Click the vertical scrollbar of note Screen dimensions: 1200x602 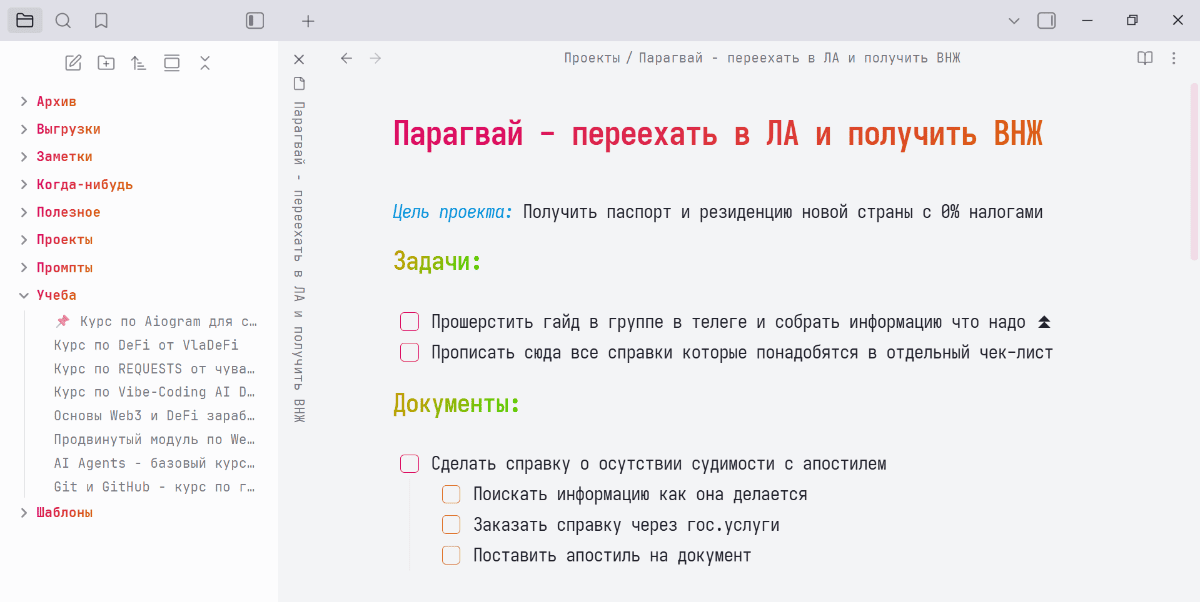(x=1194, y=170)
